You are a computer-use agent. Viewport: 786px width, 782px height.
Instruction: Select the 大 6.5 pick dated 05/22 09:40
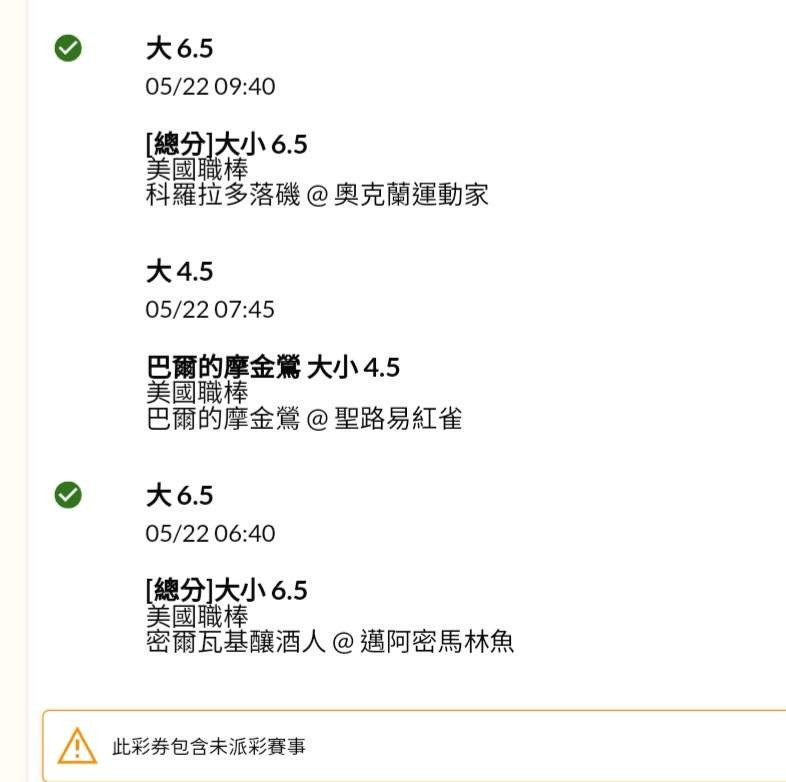point(179,48)
